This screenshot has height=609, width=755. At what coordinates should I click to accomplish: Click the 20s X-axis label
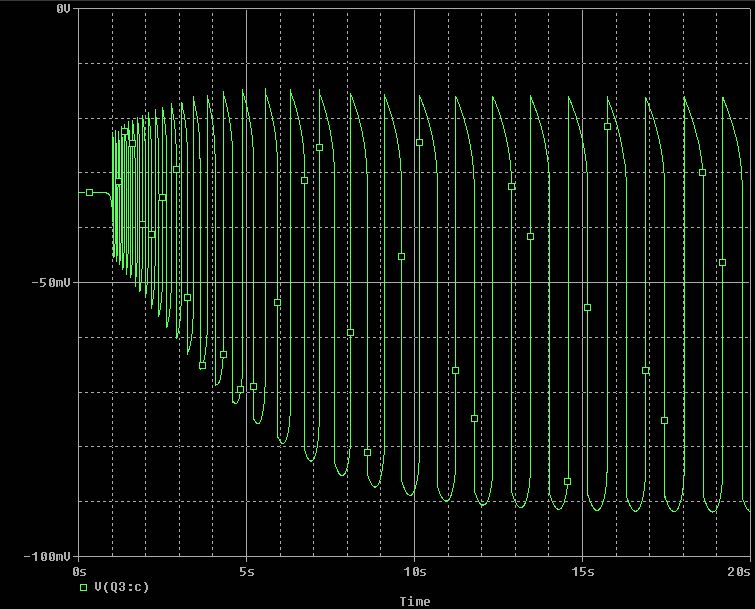coord(739,571)
